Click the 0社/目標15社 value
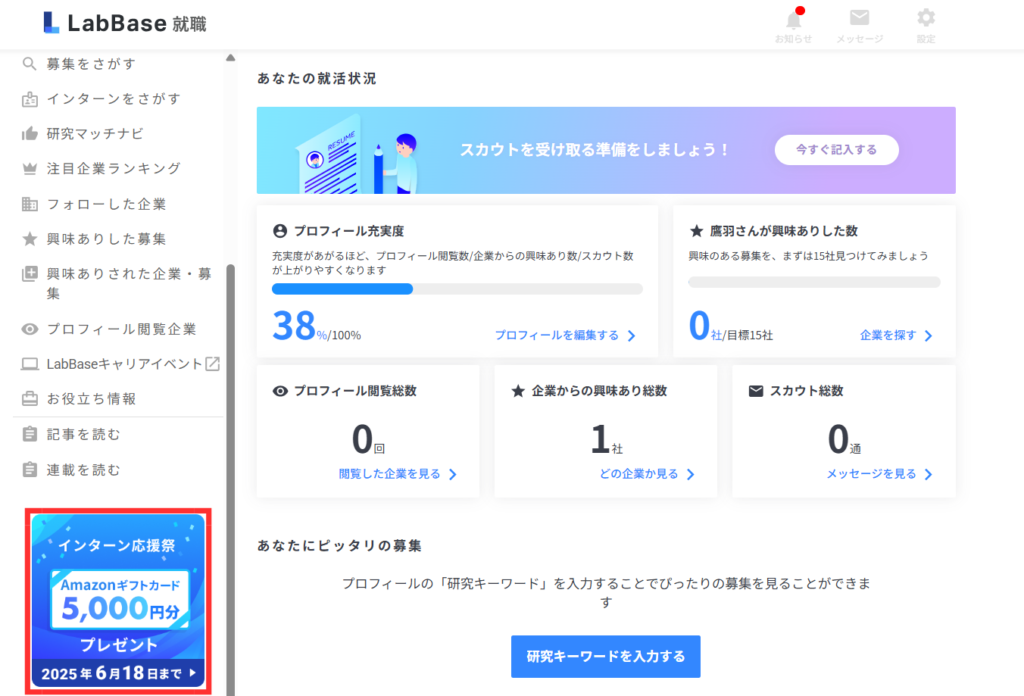Screen dimensions: 1024x696 coord(731,326)
